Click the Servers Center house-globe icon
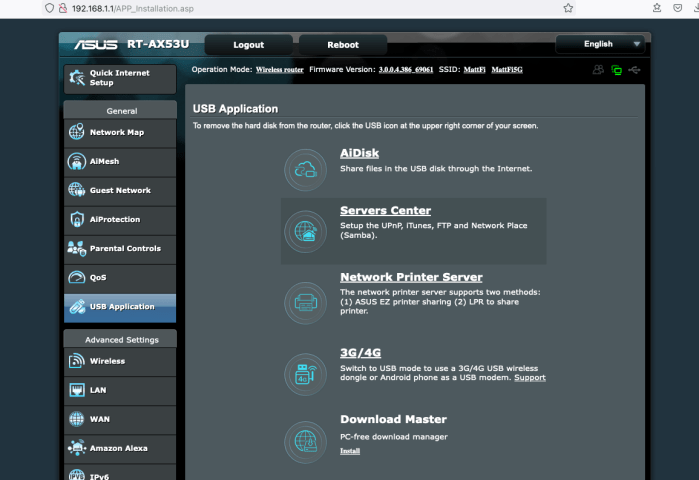The height and width of the screenshot is (480, 699). pyautogui.click(x=305, y=232)
